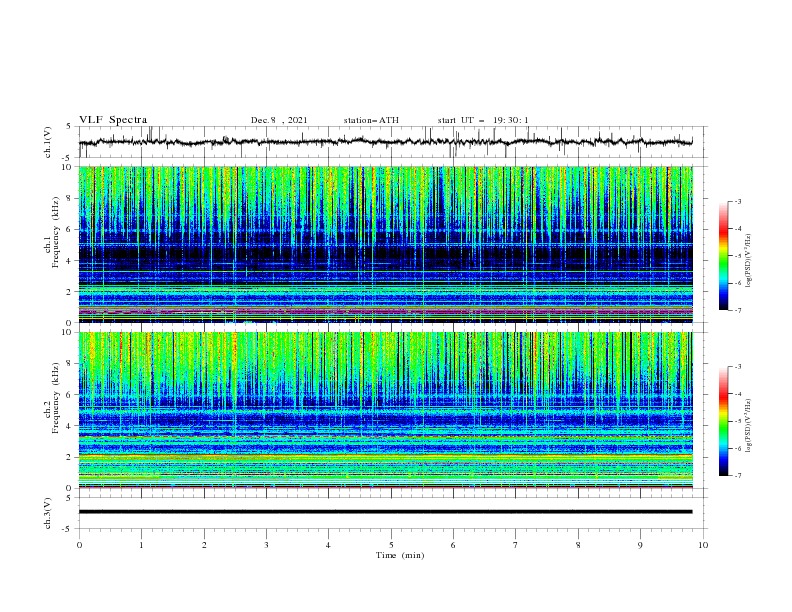The width and height of the screenshot is (792, 612).
Task: Click the "Time (min)" axis title
Action: coord(400,555)
